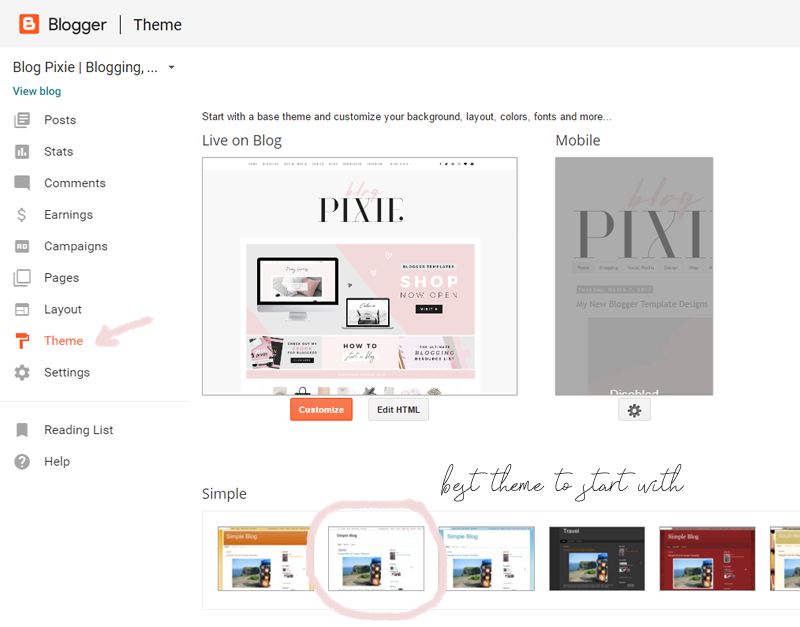The width and height of the screenshot is (800, 627).
Task: Expand the Blog Pixie blog selector dropdown
Action: (x=171, y=67)
